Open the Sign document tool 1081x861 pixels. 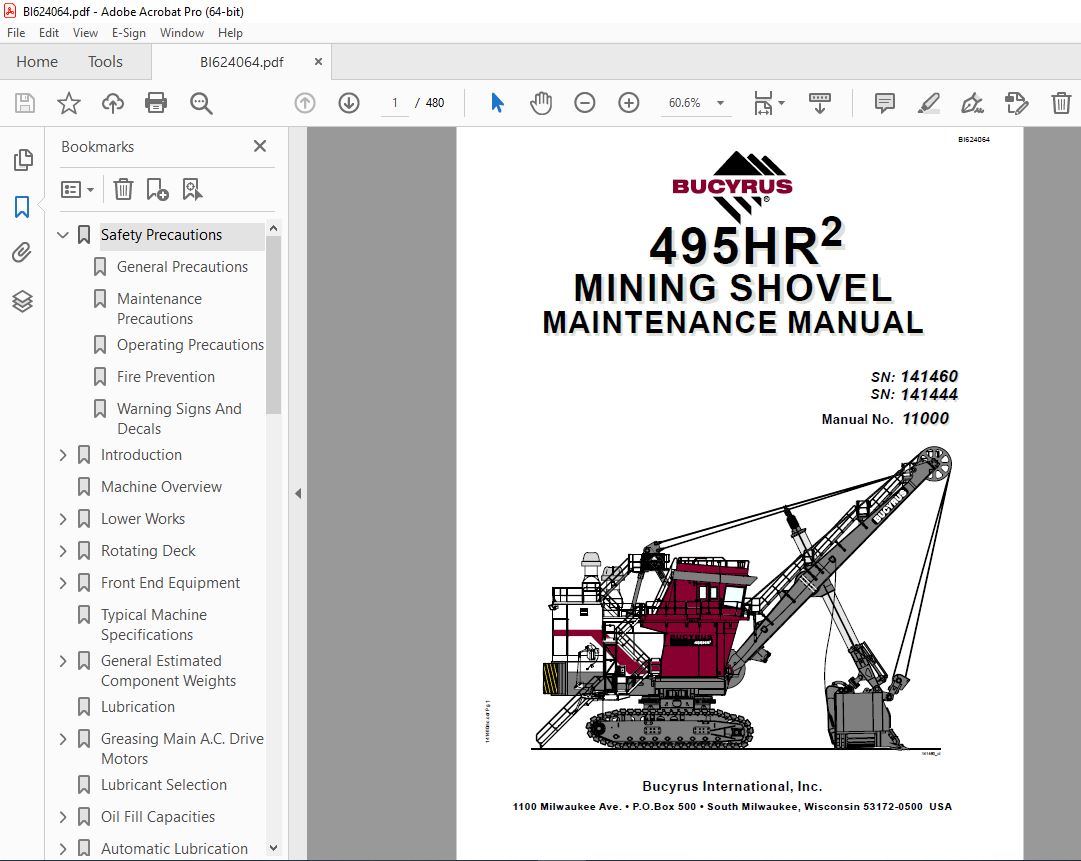[973, 103]
